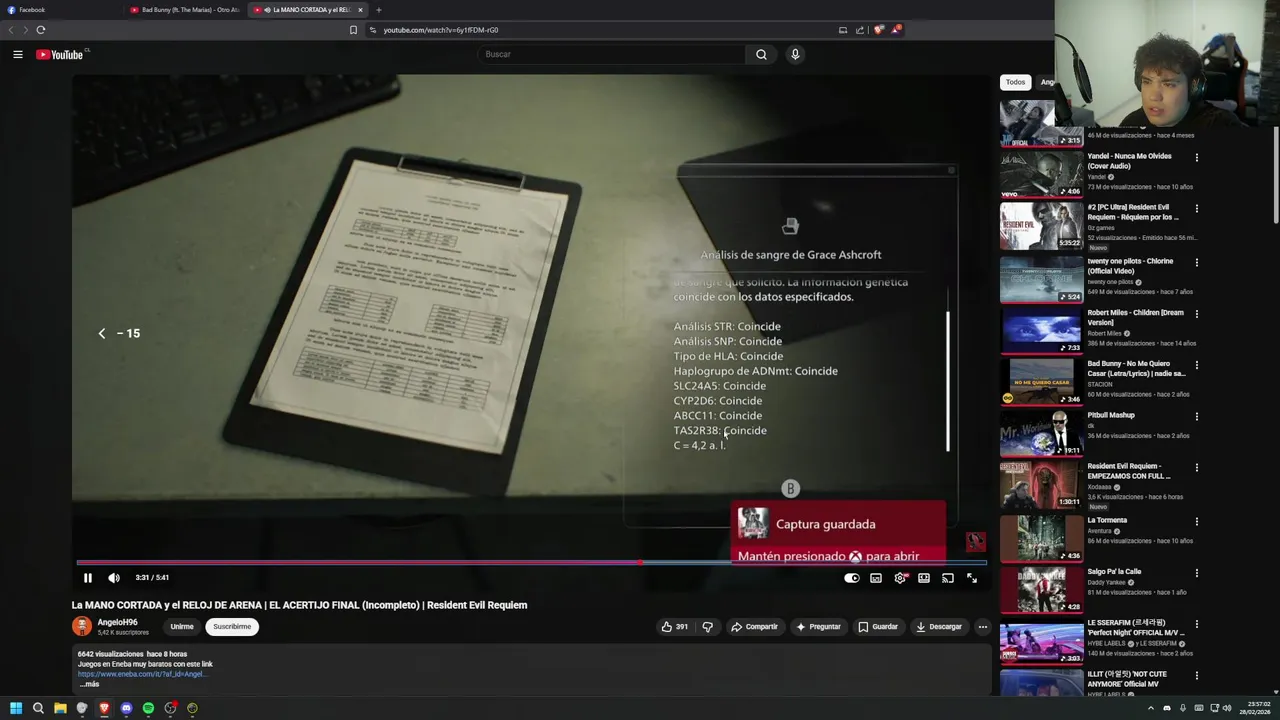The height and width of the screenshot is (720, 1280).
Task: Bookmark this page icon in address bar
Action: click(x=353, y=30)
